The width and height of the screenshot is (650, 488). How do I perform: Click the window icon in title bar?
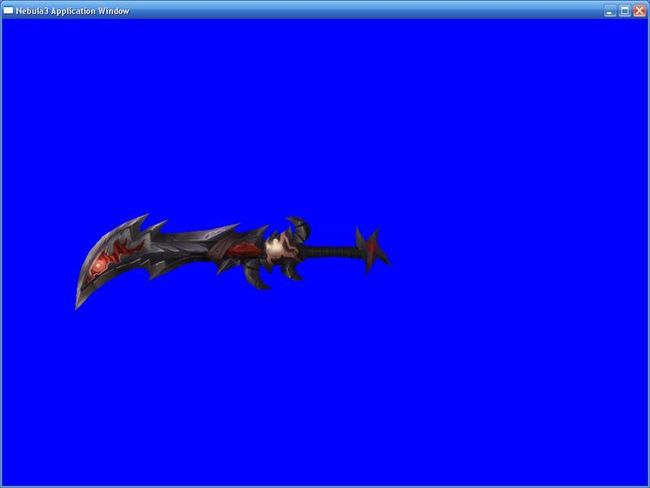point(8,11)
